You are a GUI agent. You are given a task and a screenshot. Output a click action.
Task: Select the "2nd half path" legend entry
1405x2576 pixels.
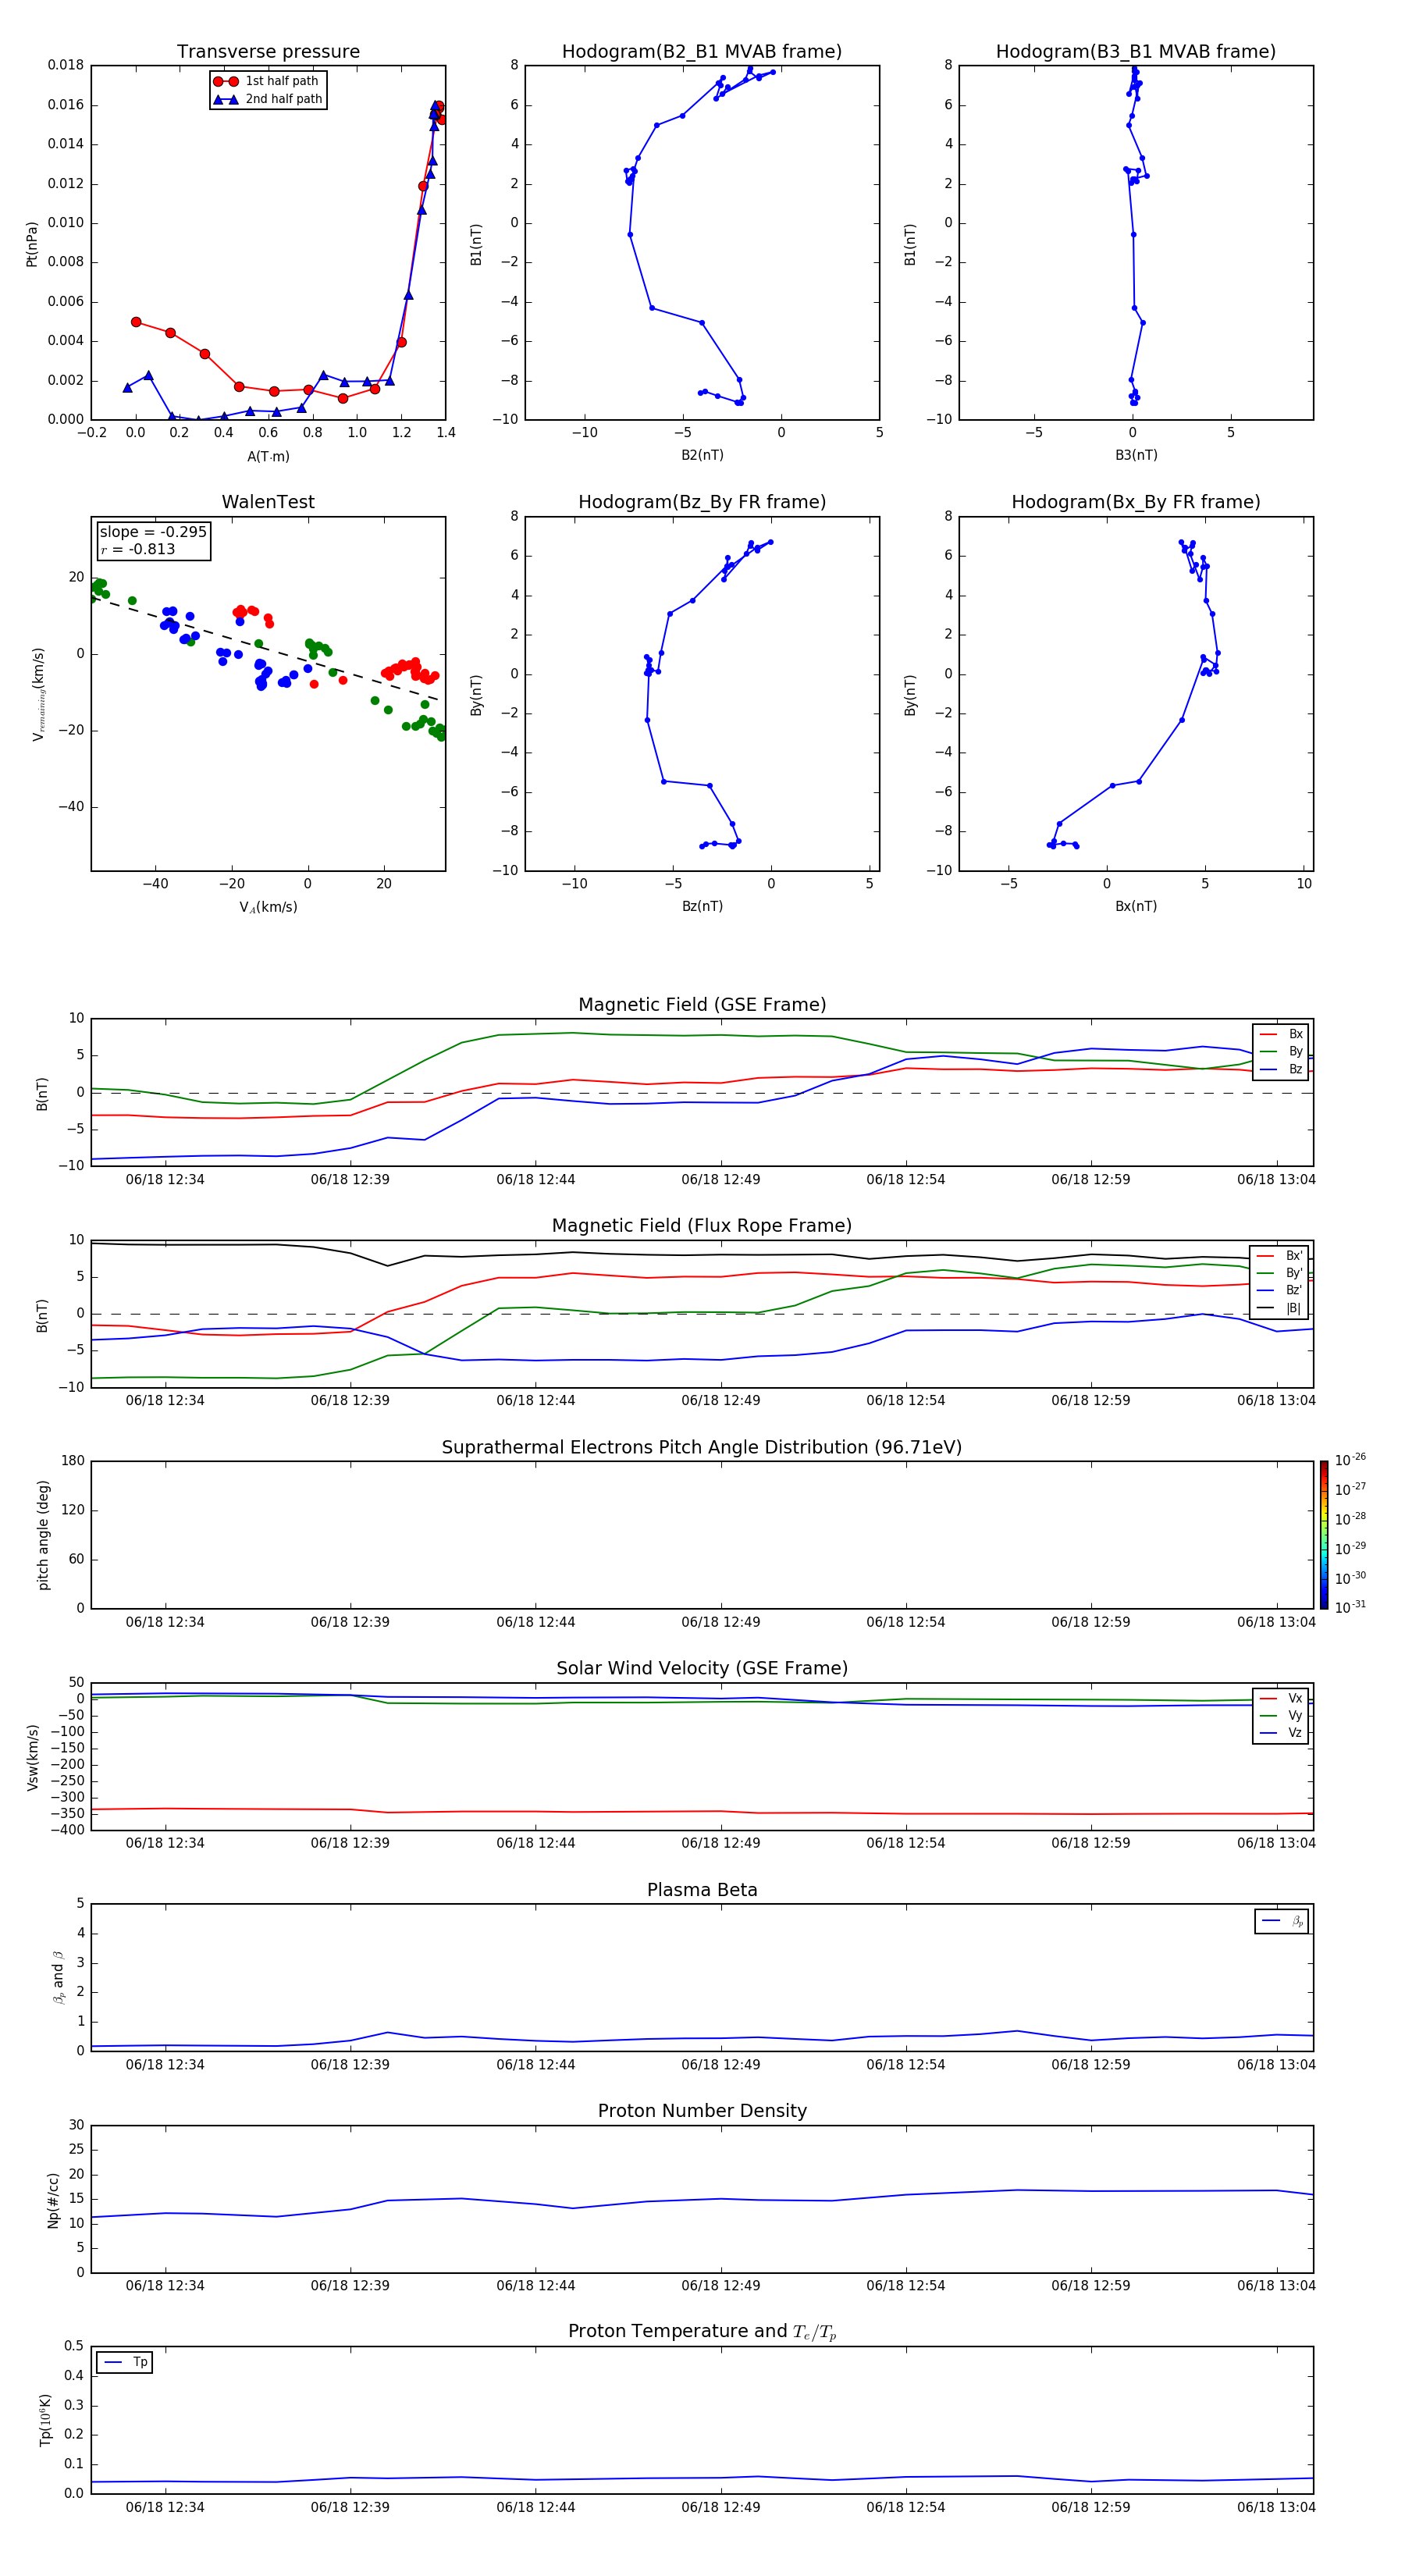point(268,99)
